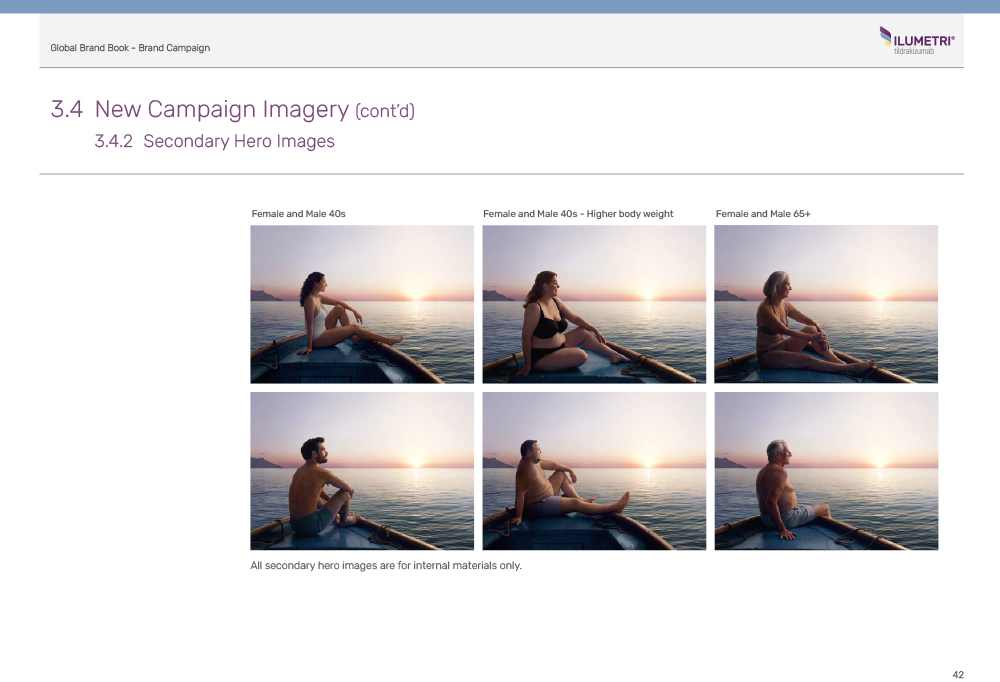
Task: Click the page number 42
Action: 958,675
